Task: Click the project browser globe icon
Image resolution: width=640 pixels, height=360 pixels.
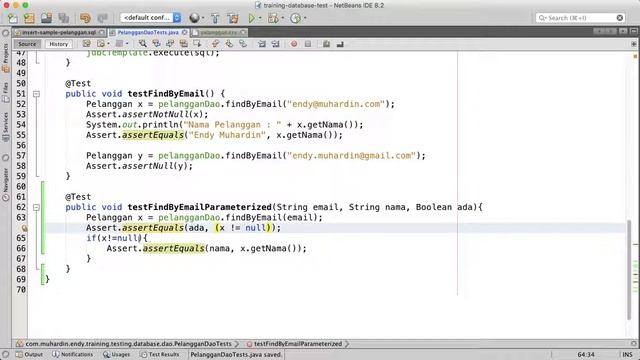Action: click(194, 18)
